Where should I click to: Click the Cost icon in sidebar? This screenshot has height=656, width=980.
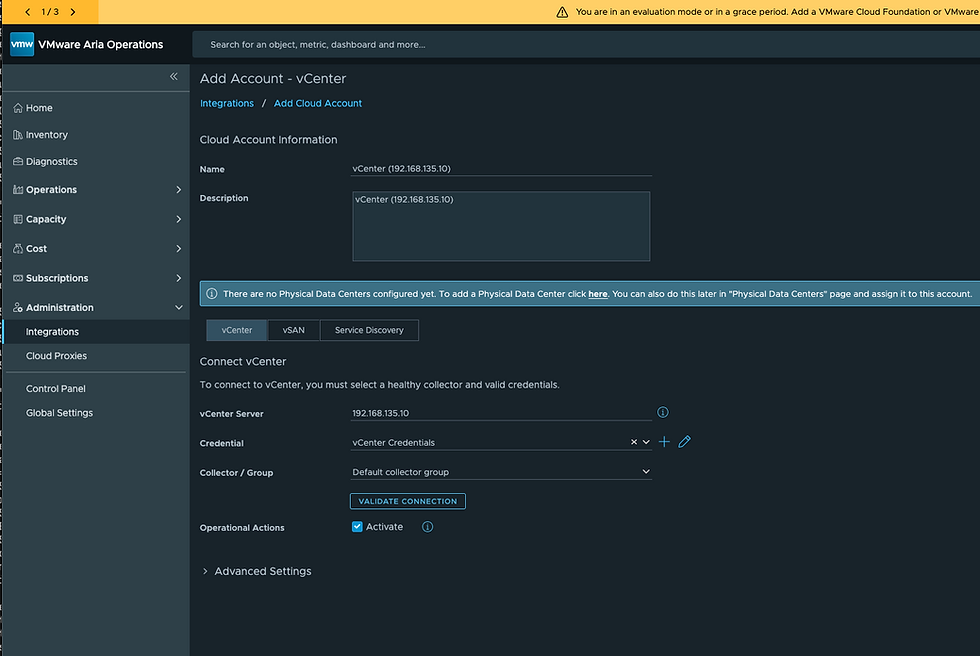coord(18,249)
